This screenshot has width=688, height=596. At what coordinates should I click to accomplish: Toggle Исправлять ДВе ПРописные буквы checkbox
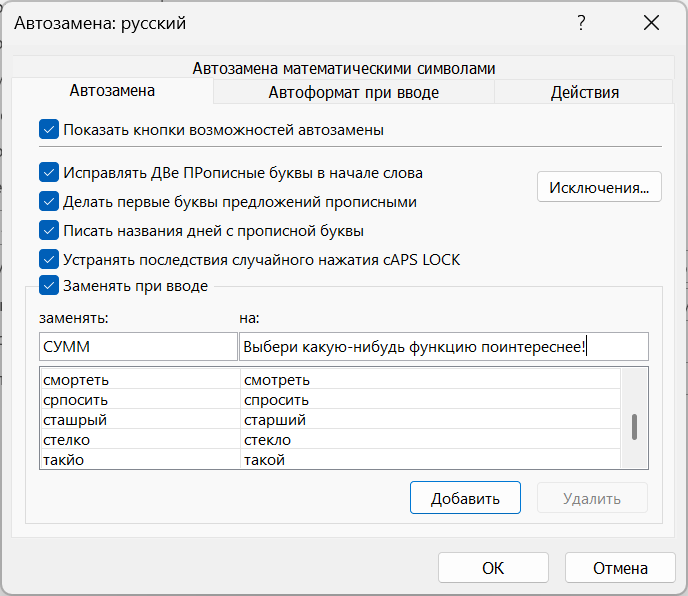49,172
